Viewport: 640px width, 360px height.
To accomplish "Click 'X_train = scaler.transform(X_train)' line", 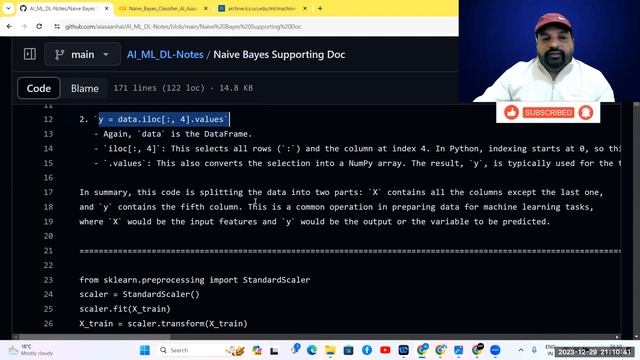I will click(163, 324).
